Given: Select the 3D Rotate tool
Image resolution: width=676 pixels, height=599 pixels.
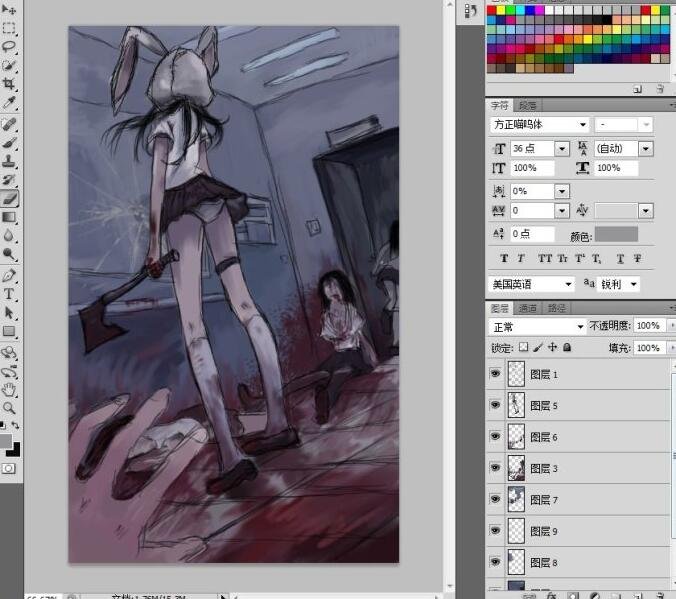Looking at the screenshot, I should click(9, 353).
